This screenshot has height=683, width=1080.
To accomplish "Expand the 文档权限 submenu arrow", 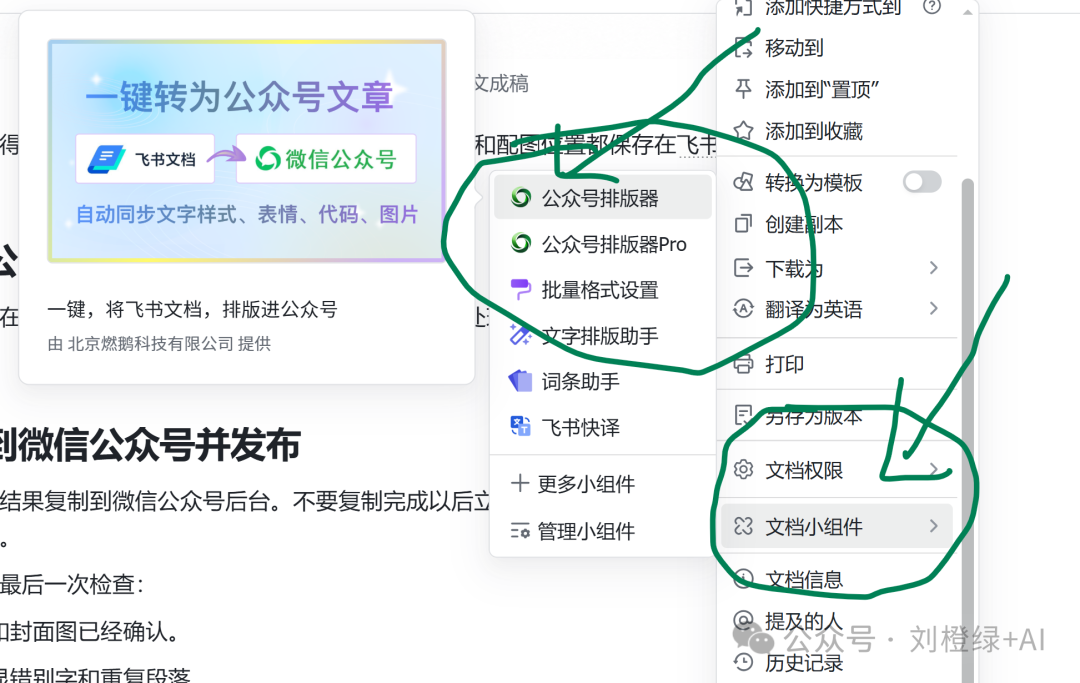I will tap(933, 470).
